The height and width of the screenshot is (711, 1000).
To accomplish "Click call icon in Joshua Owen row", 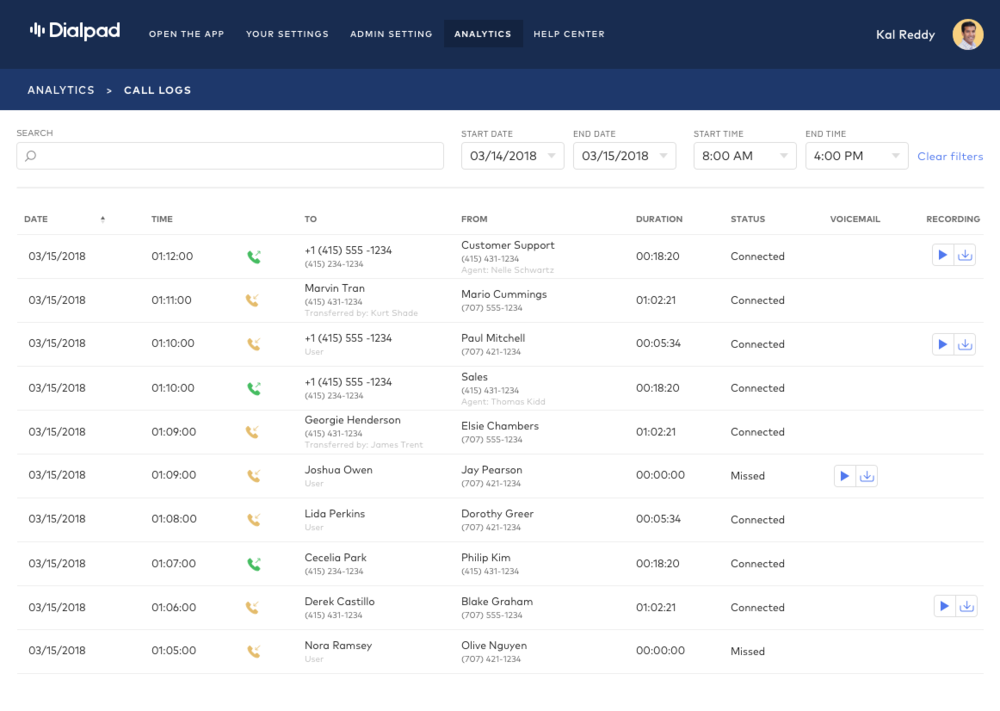I will click(254, 476).
